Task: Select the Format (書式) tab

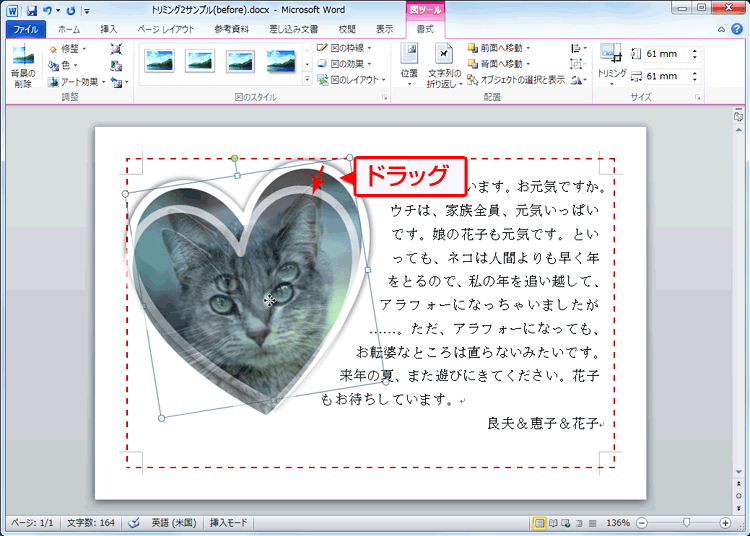Action: coord(425,29)
